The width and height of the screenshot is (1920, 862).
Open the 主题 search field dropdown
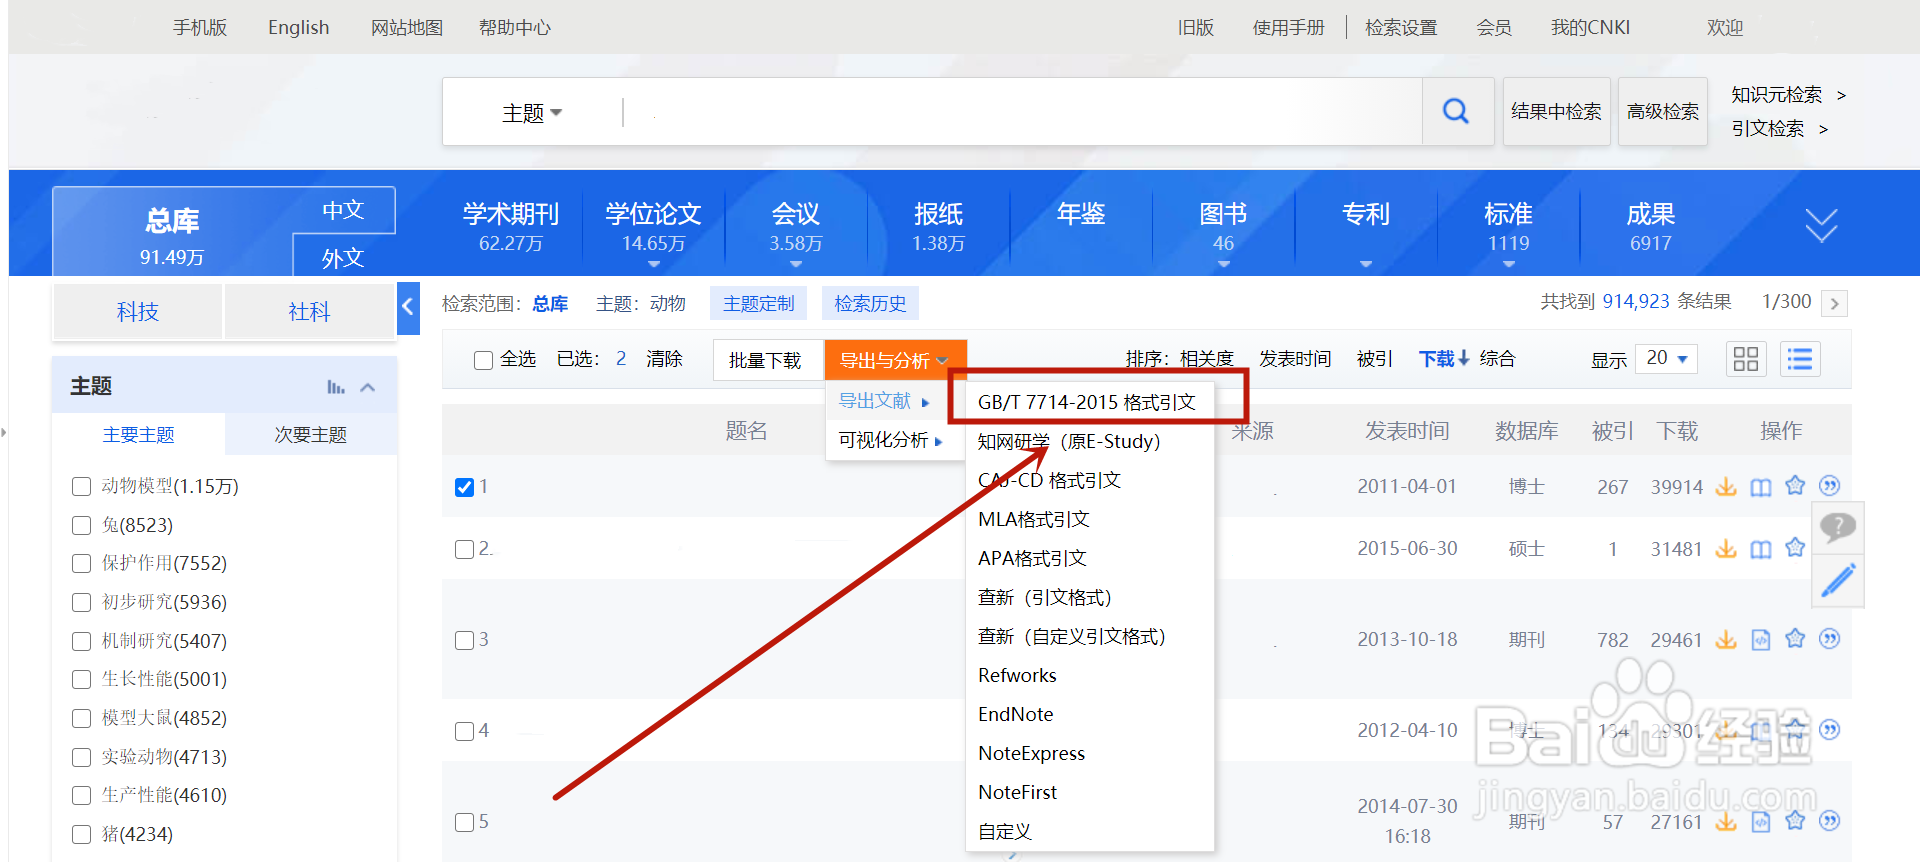tap(532, 113)
